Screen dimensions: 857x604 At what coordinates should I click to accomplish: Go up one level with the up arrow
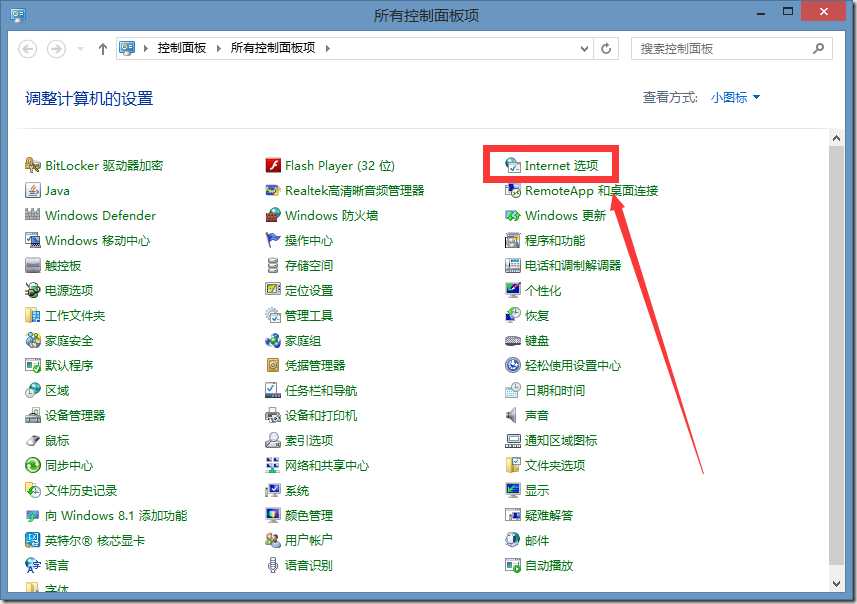(x=103, y=49)
